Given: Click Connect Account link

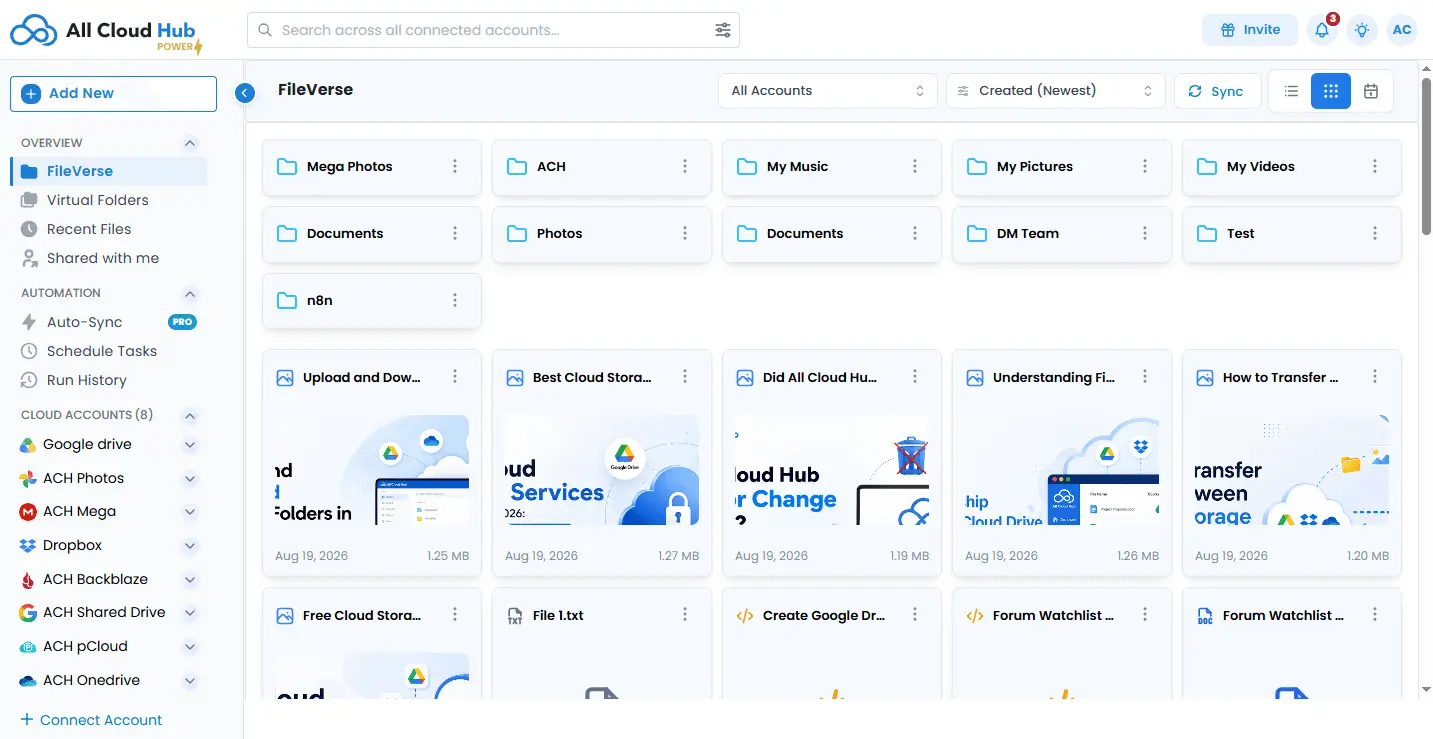Looking at the screenshot, I should pos(91,720).
